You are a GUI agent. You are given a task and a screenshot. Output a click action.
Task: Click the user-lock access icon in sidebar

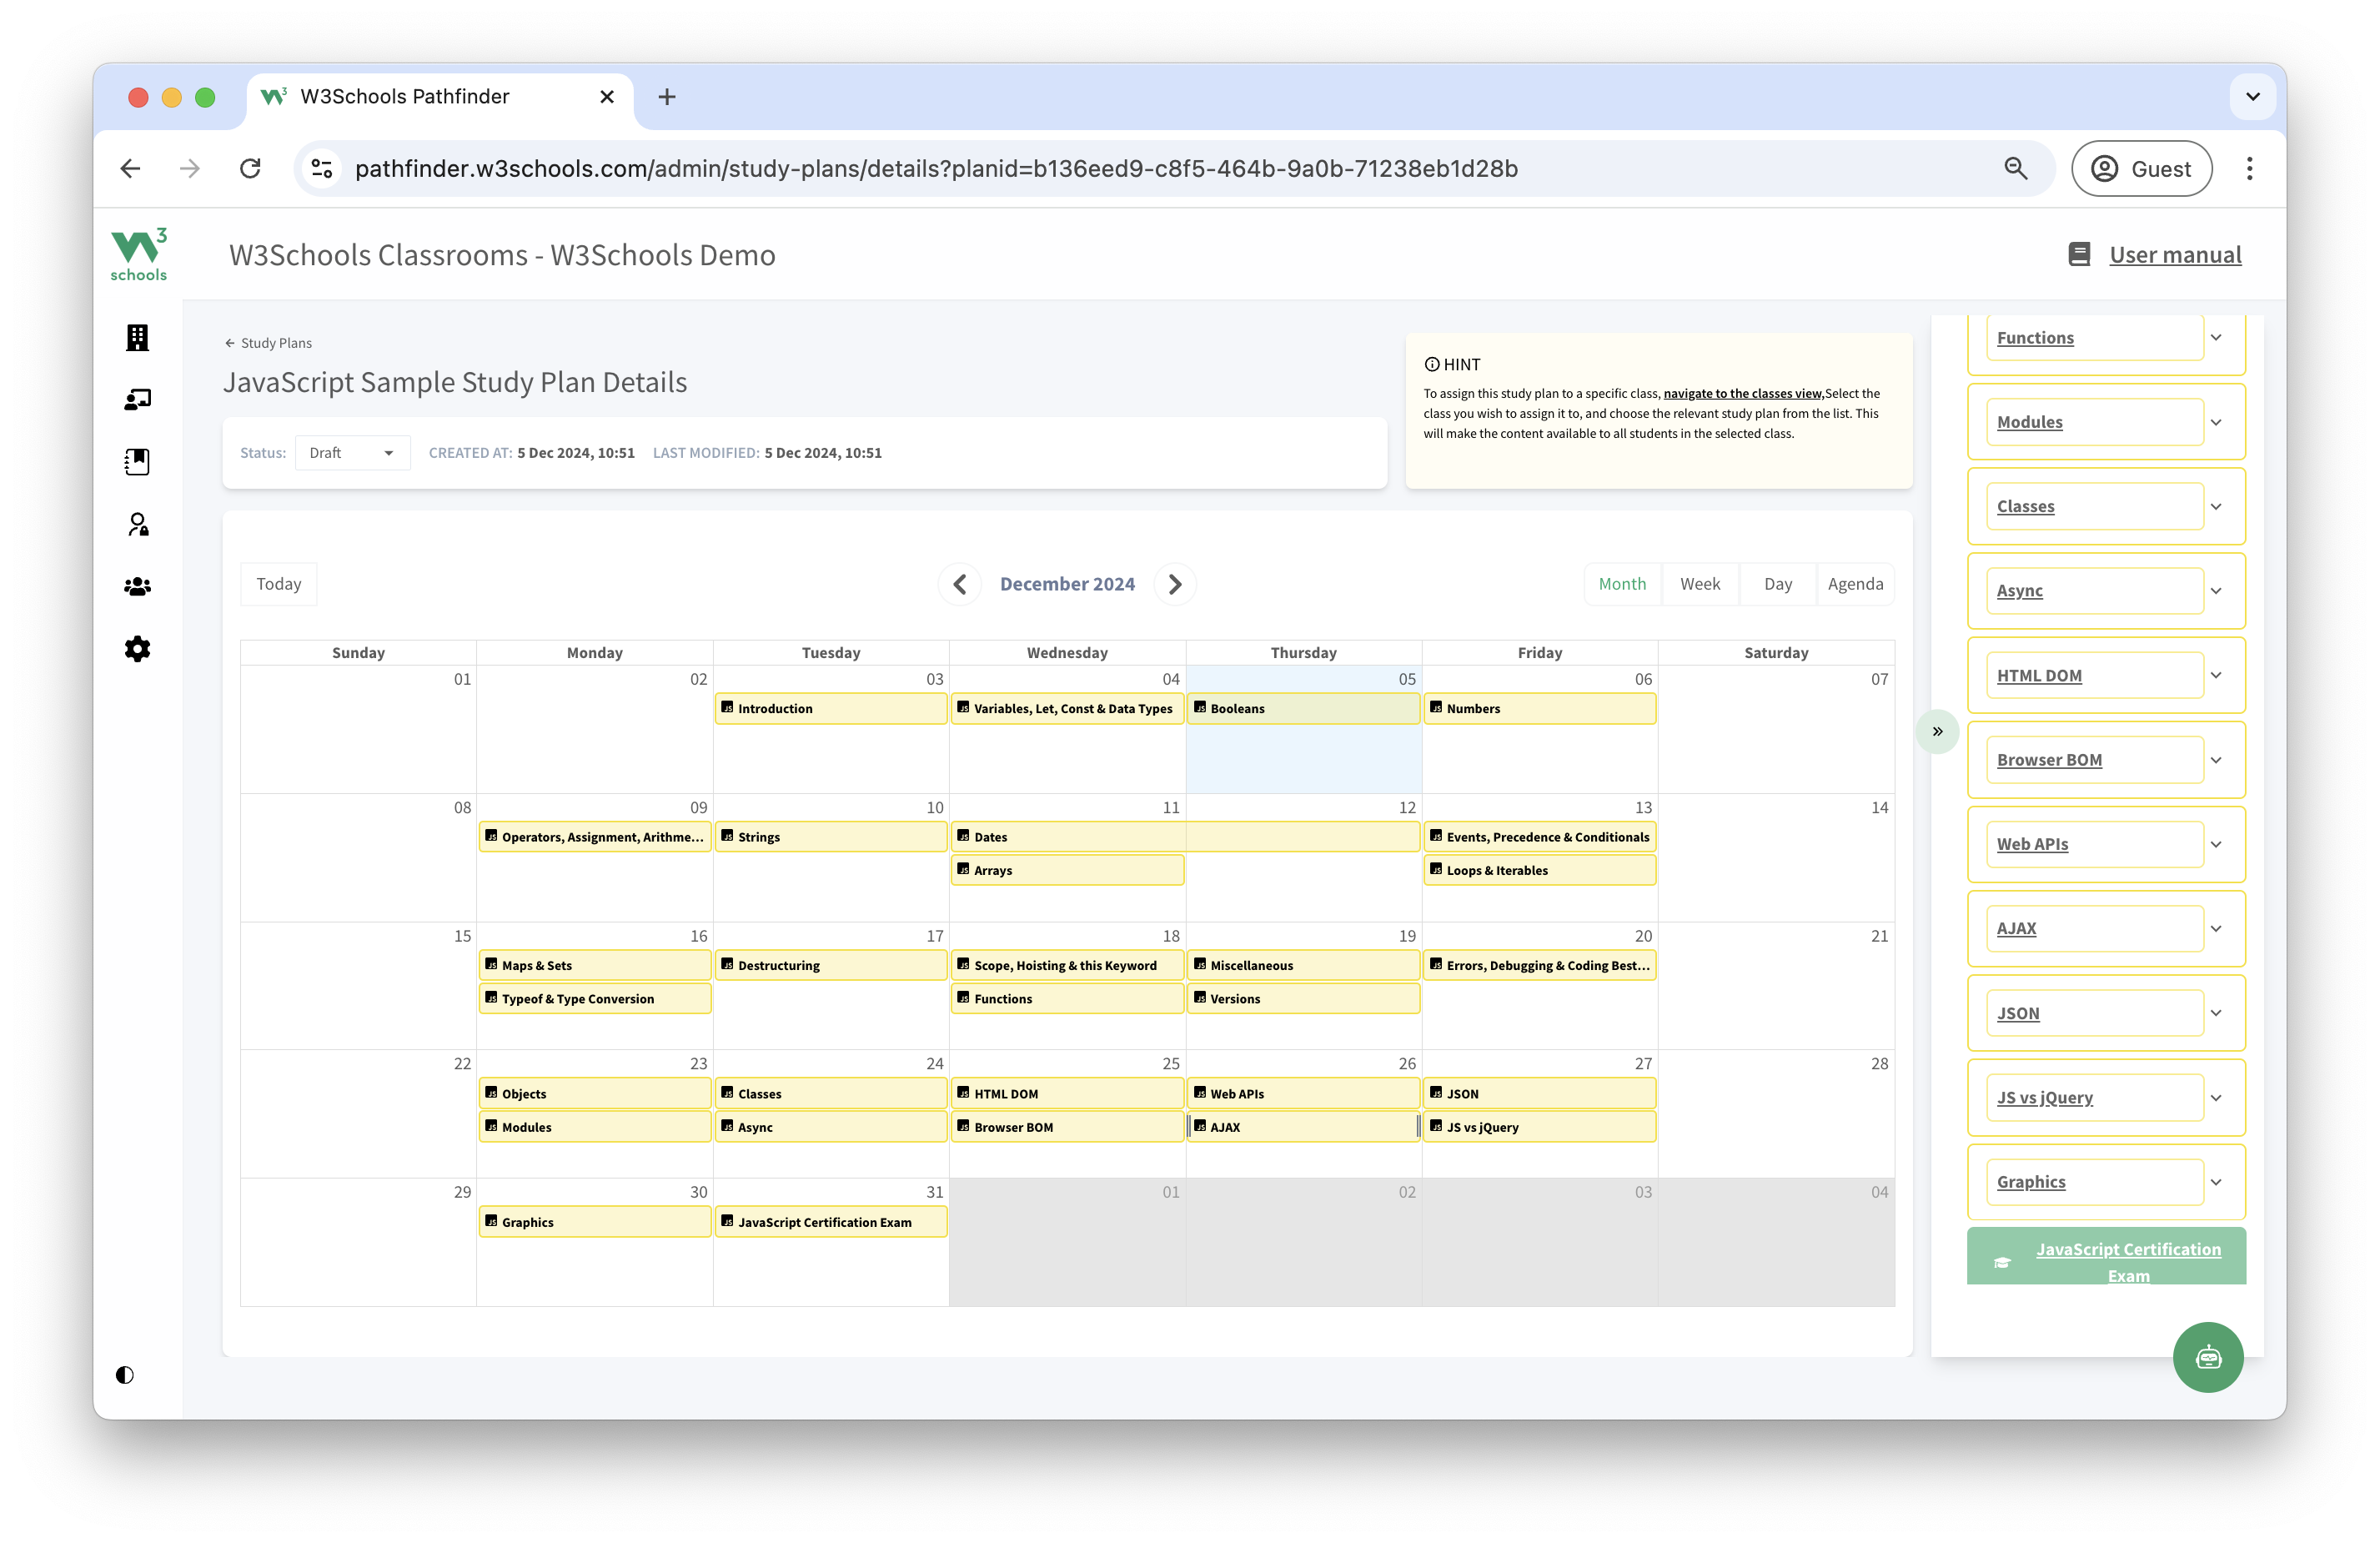(137, 525)
